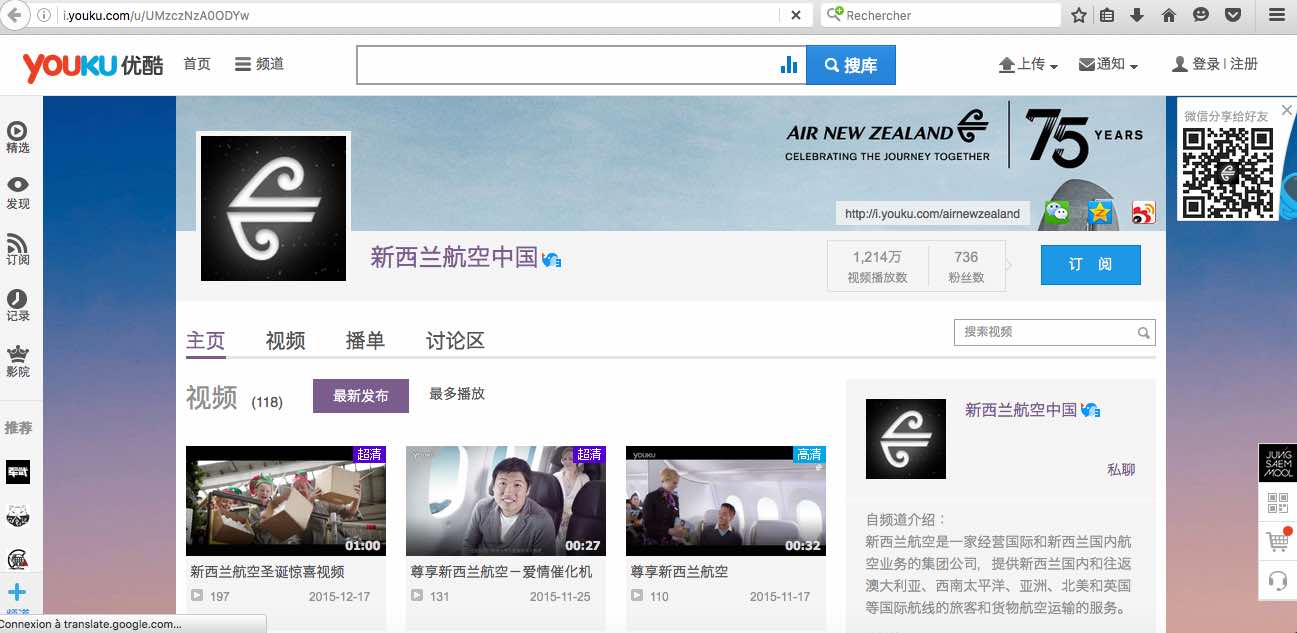Click the 736 fans count

click(966, 257)
